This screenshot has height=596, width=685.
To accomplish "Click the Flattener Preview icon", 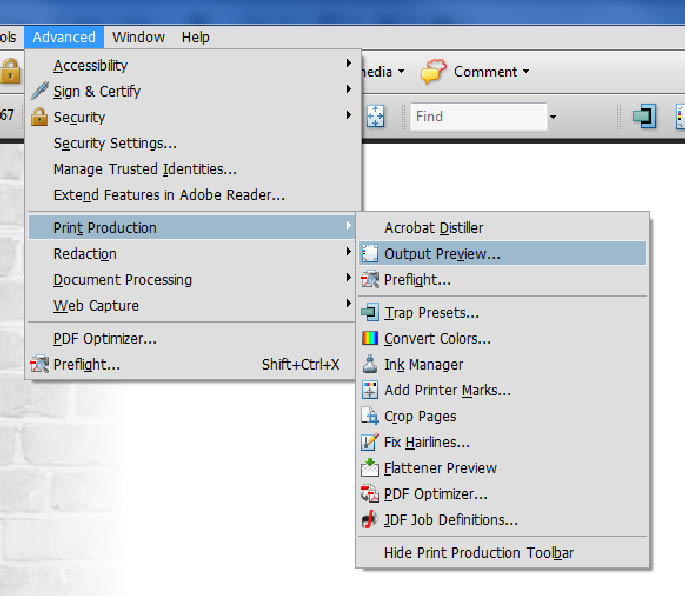I will 370,468.
